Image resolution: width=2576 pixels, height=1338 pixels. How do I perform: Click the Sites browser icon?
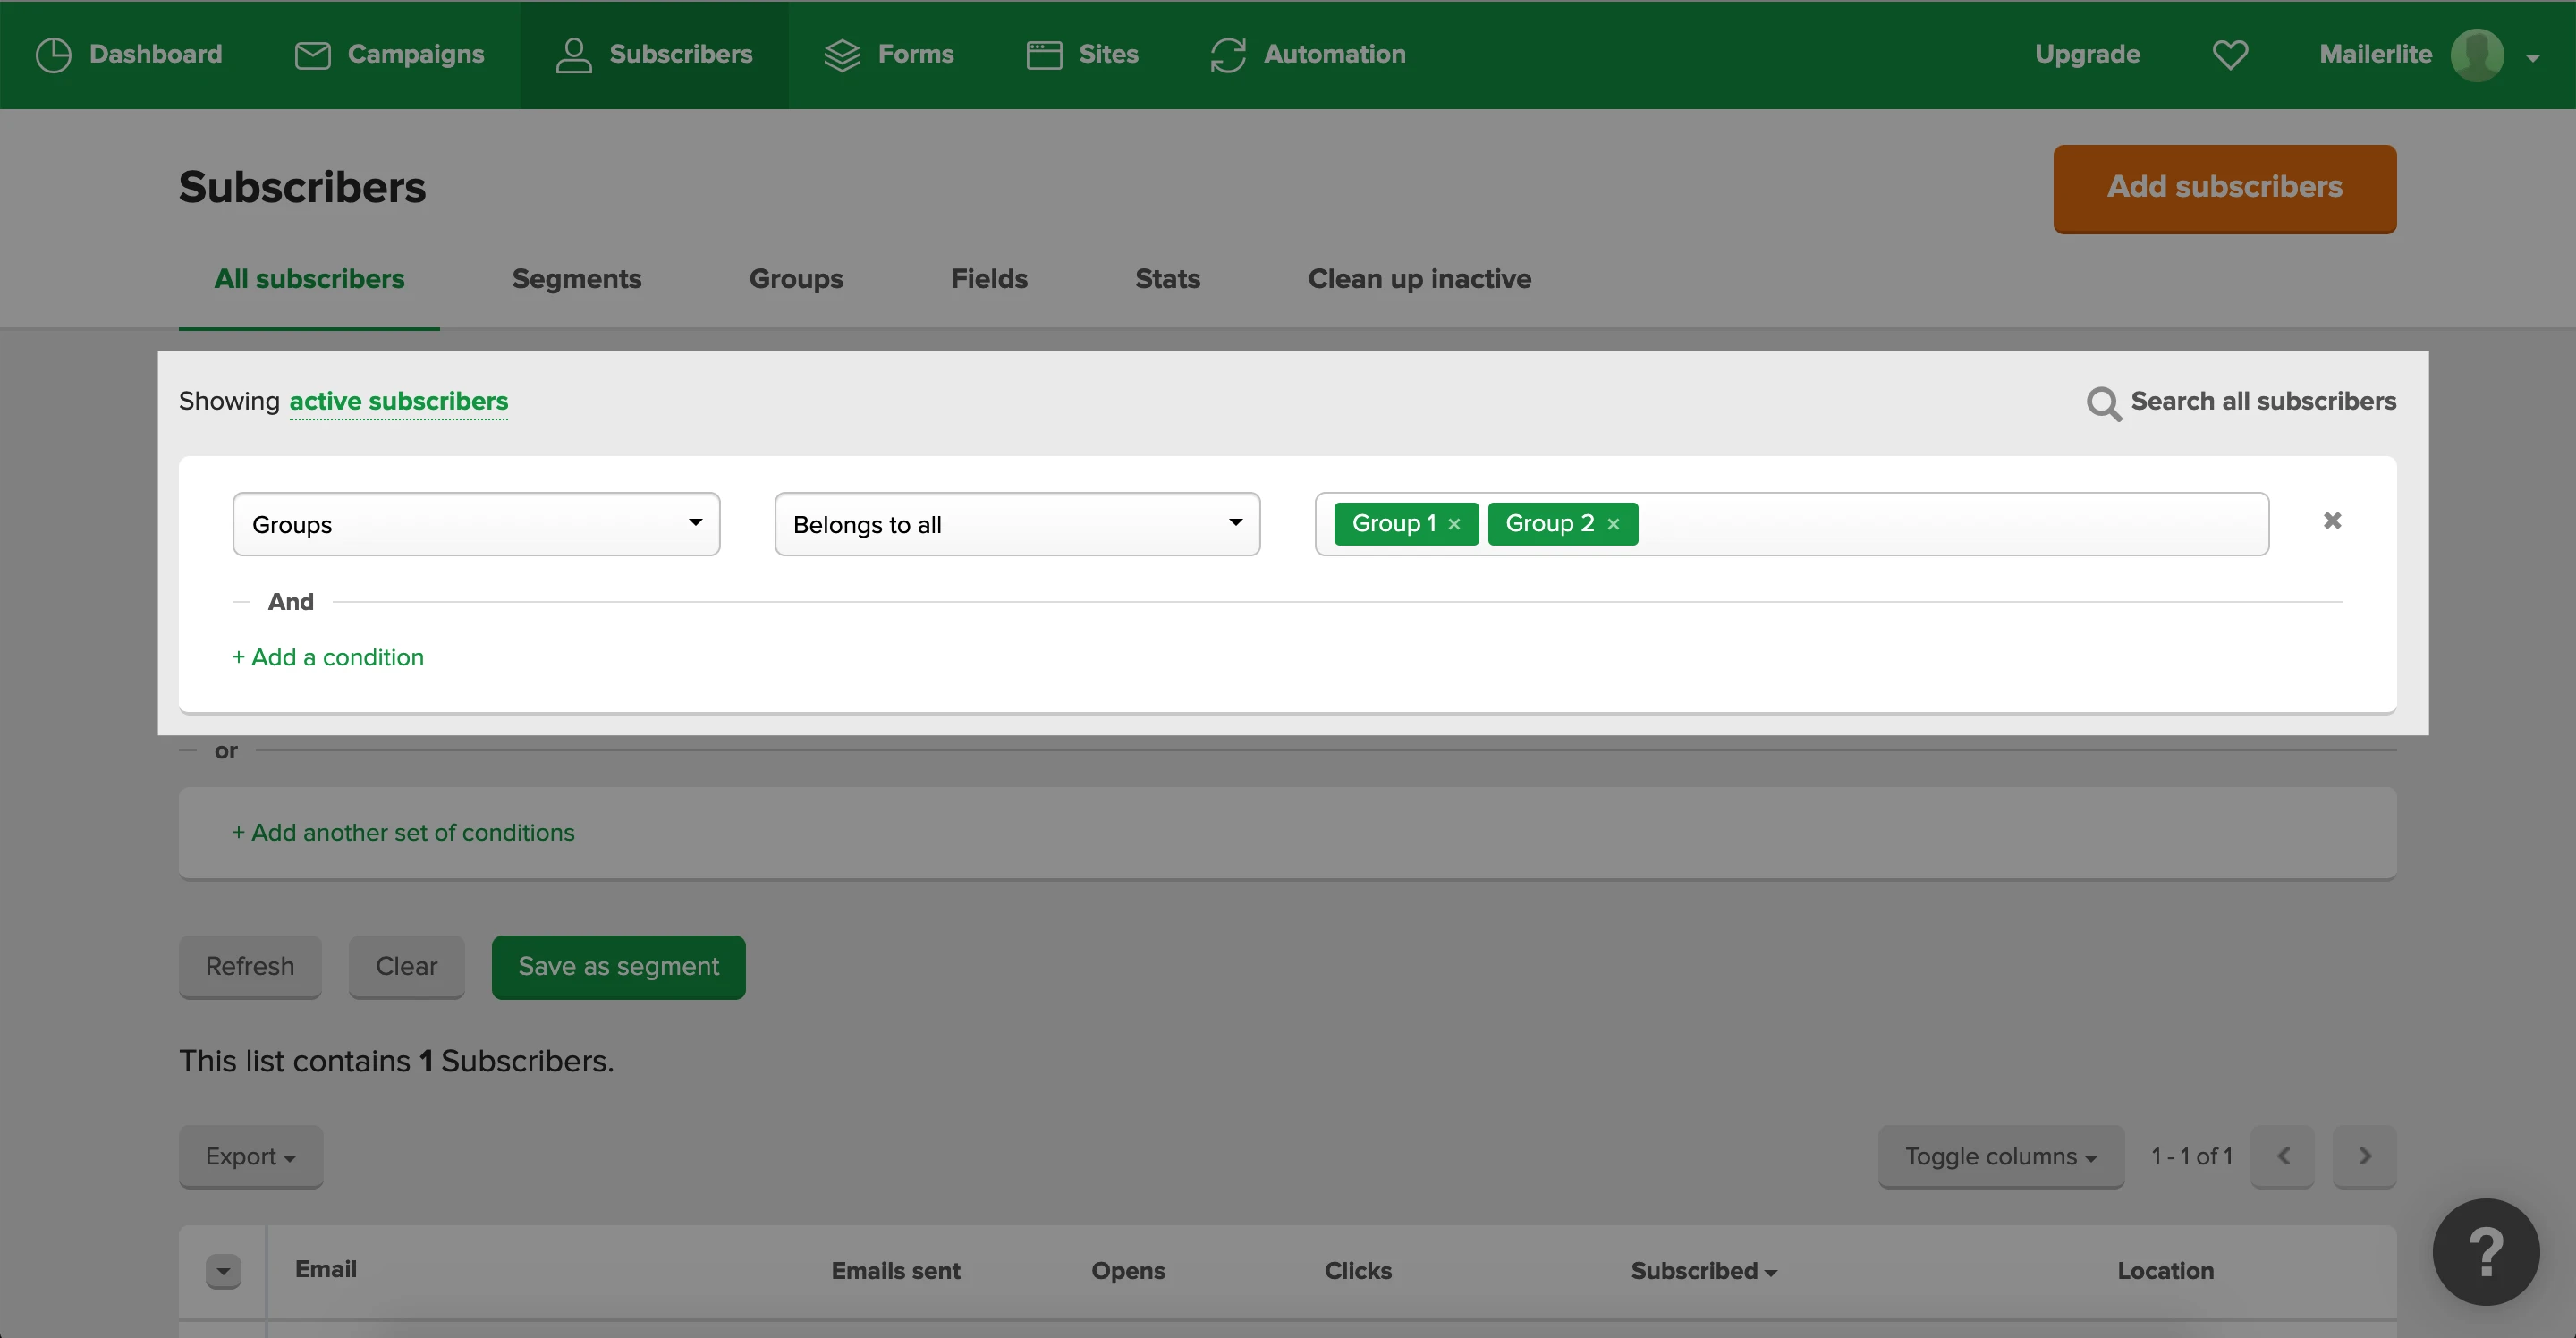click(x=1044, y=55)
